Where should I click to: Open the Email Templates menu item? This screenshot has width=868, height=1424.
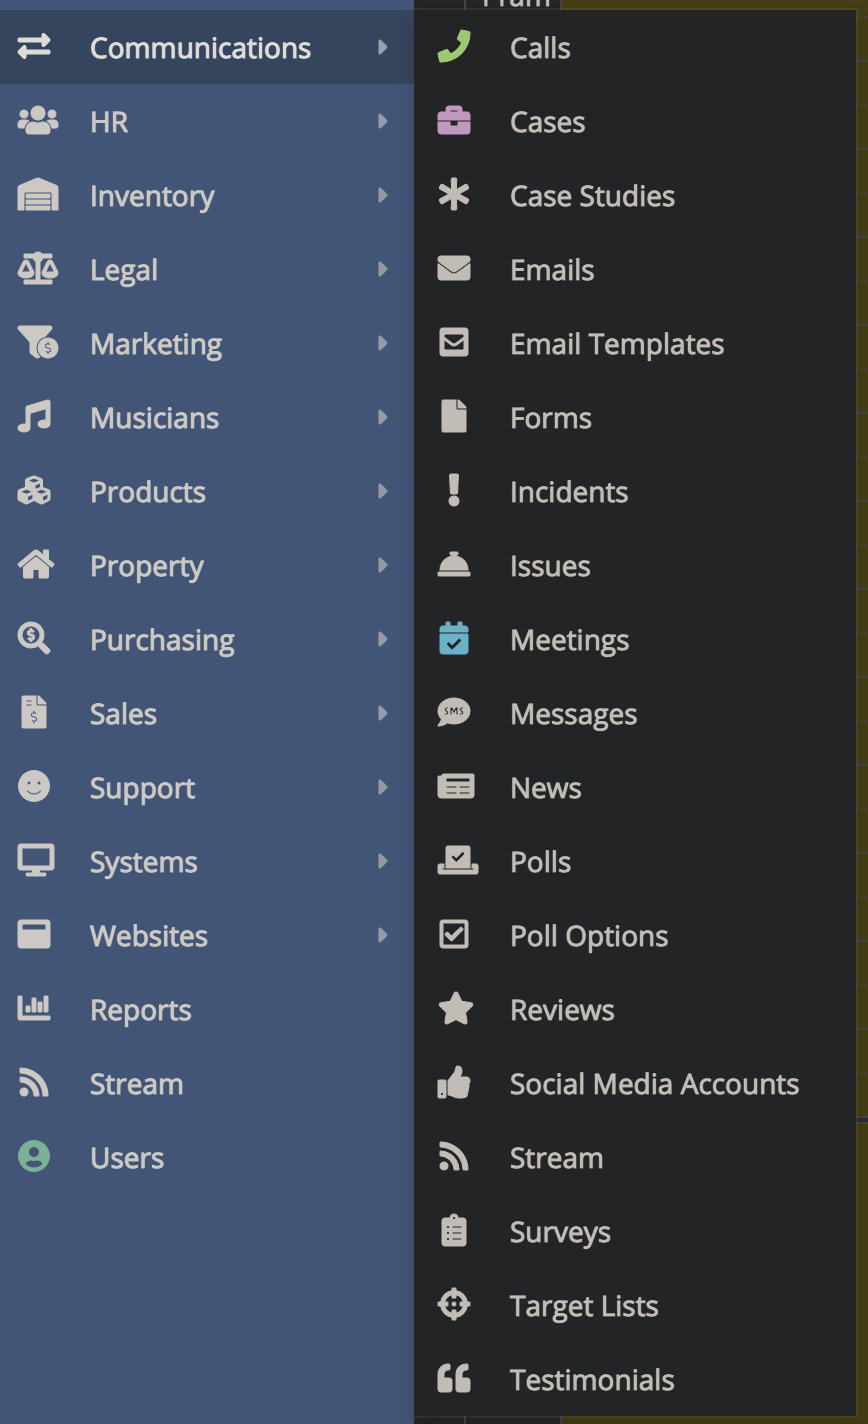click(x=616, y=344)
